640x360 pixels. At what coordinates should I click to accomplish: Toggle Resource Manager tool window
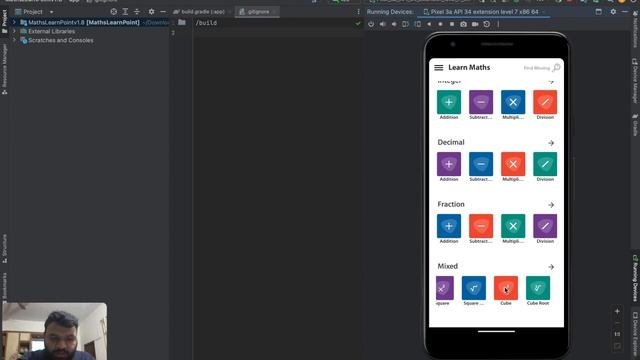click(4, 69)
